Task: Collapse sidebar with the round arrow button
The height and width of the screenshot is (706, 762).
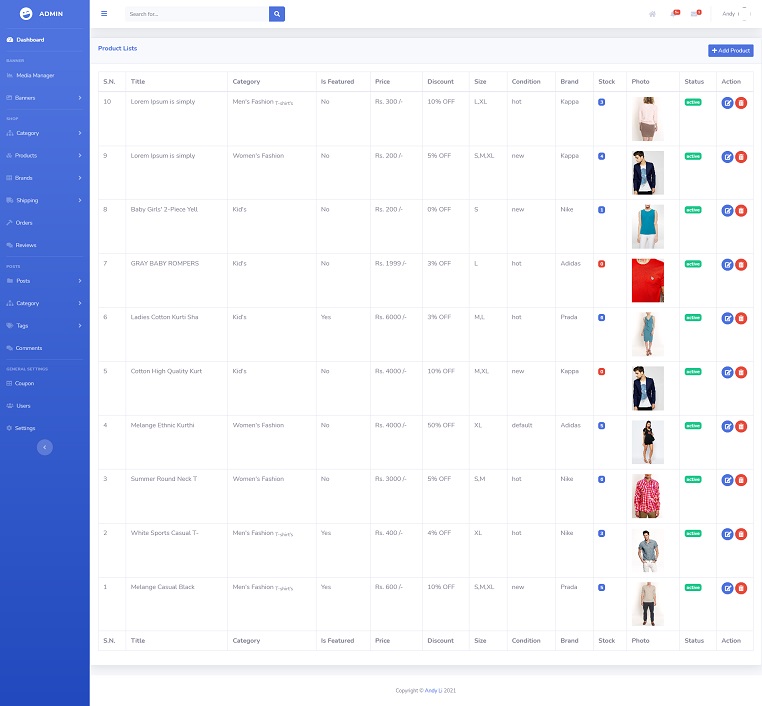Action: click(x=44, y=447)
